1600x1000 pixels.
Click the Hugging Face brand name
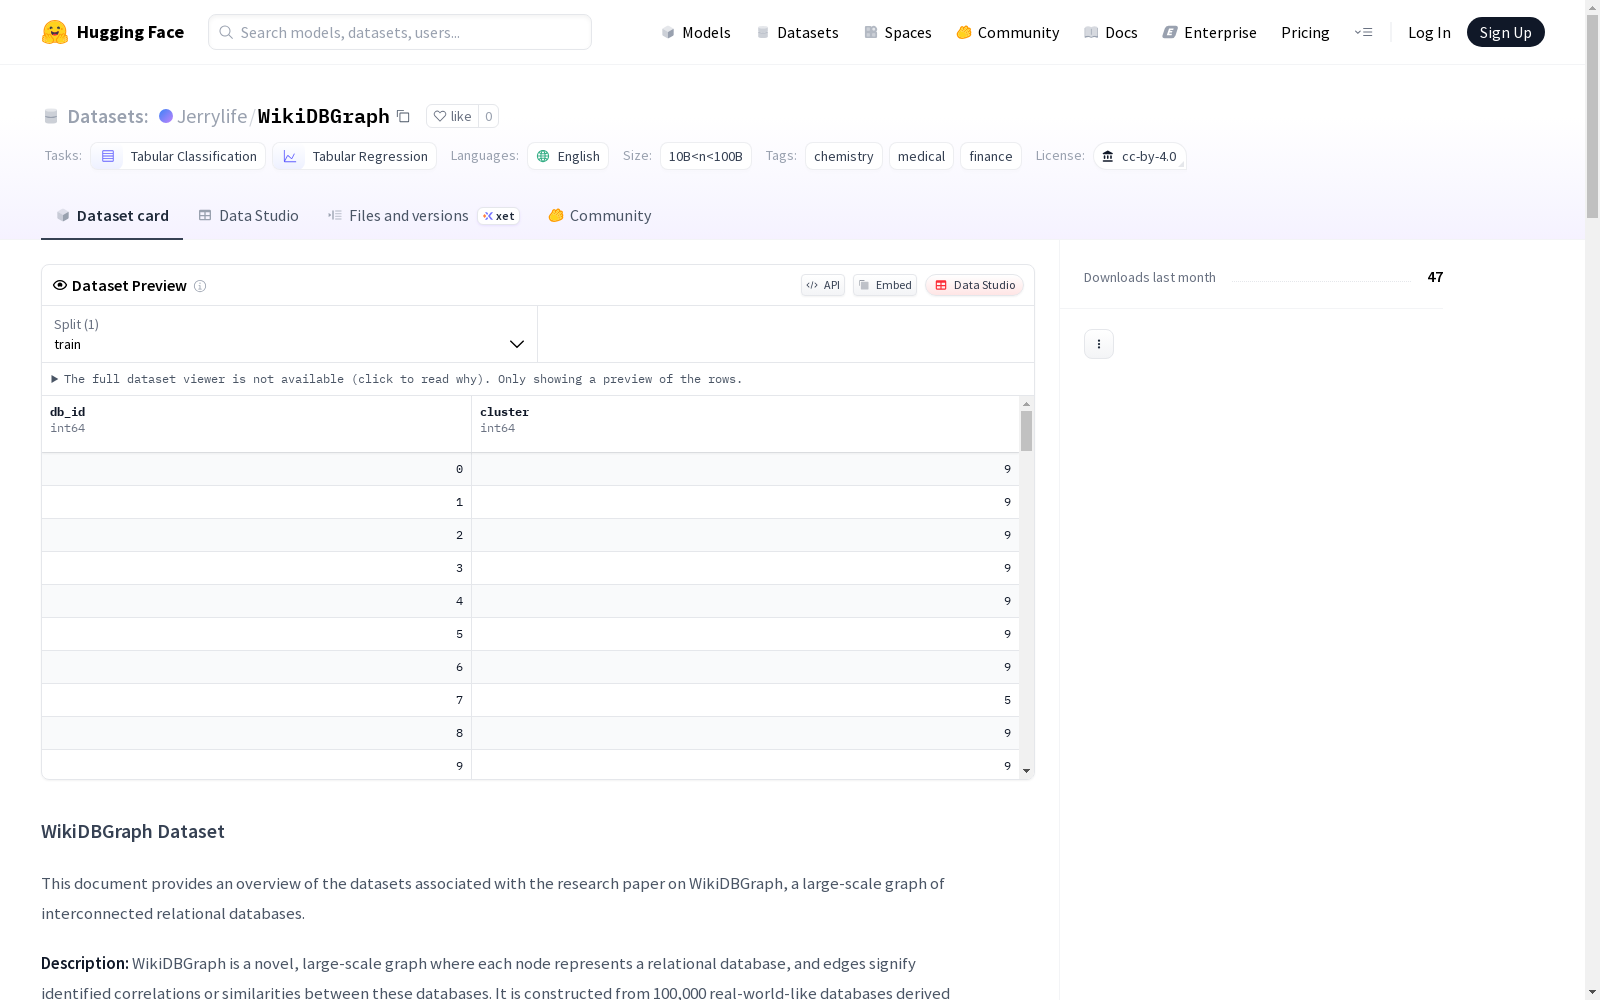pyautogui.click(x=130, y=32)
